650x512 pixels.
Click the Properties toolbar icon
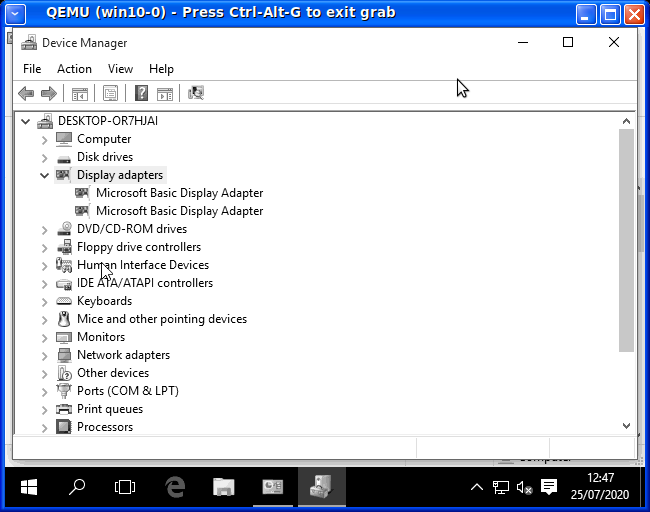(110, 93)
